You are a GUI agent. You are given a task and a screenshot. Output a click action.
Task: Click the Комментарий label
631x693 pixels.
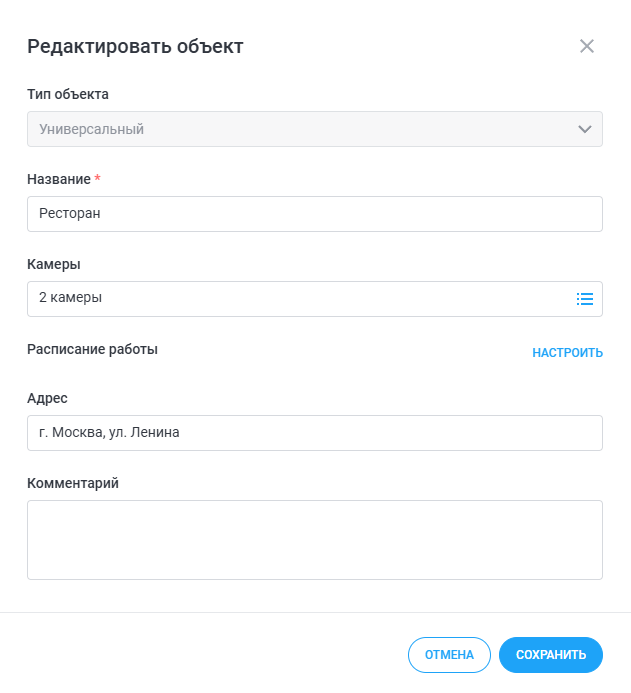[73, 483]
